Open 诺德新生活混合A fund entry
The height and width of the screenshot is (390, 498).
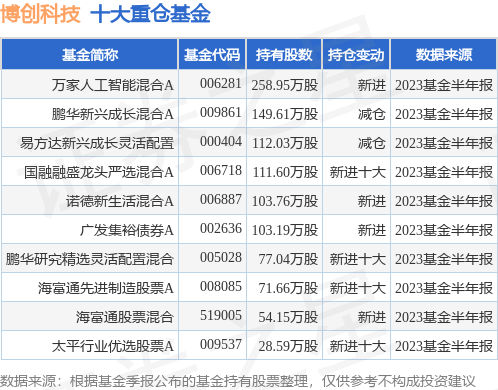(120, 201)
